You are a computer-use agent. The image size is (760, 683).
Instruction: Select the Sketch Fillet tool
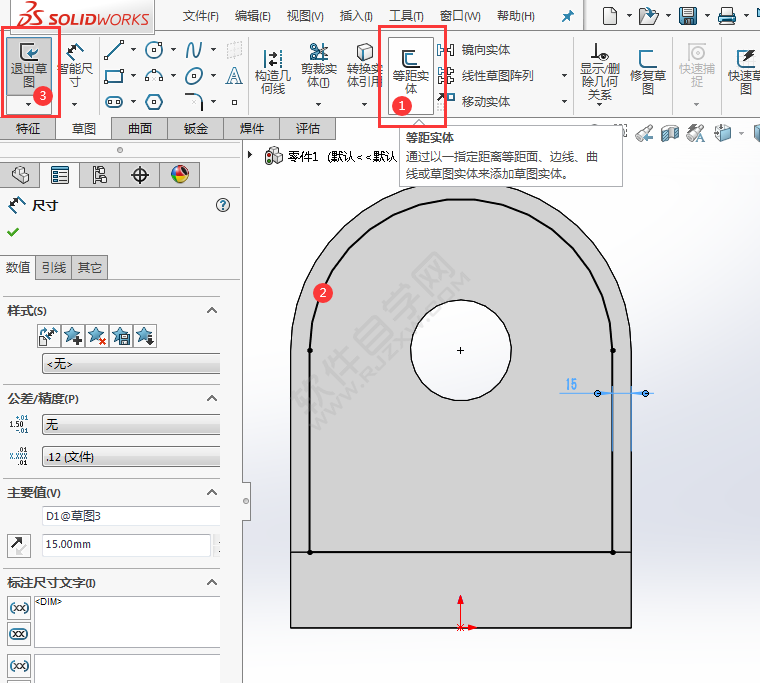pyautogui.click(x=194, y=102)
